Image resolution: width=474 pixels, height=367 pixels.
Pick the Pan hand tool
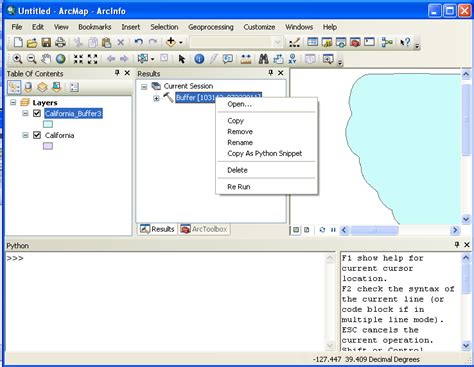click(x=46, y=59)
